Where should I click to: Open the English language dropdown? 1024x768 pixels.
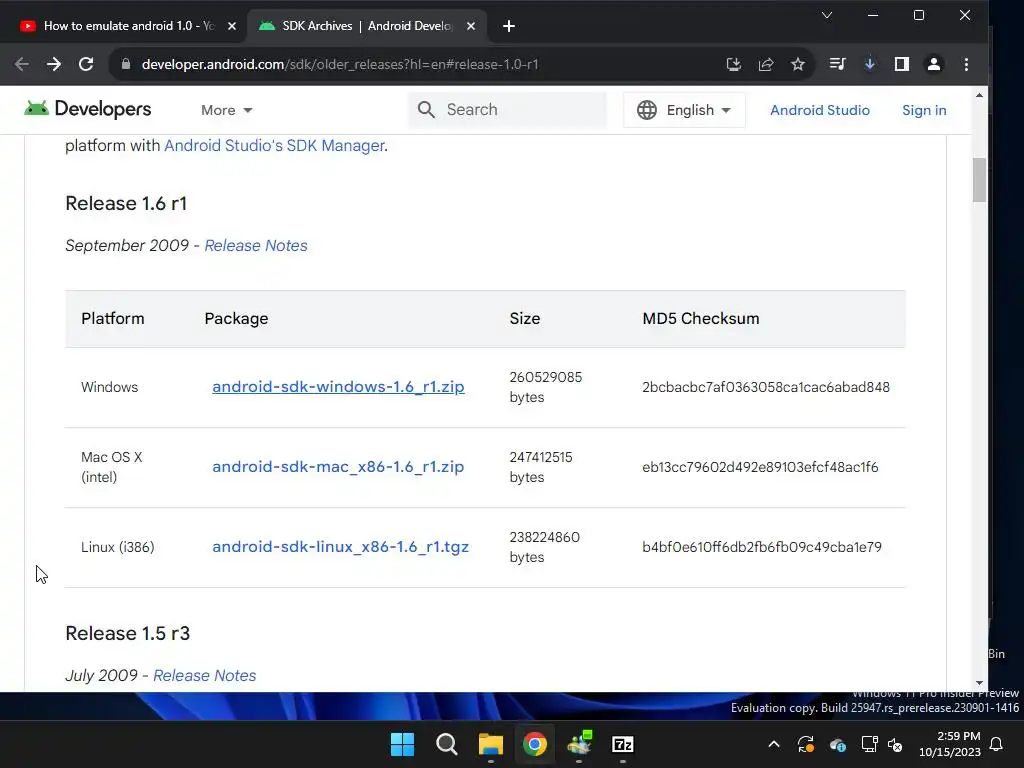[x=684, y=110]
